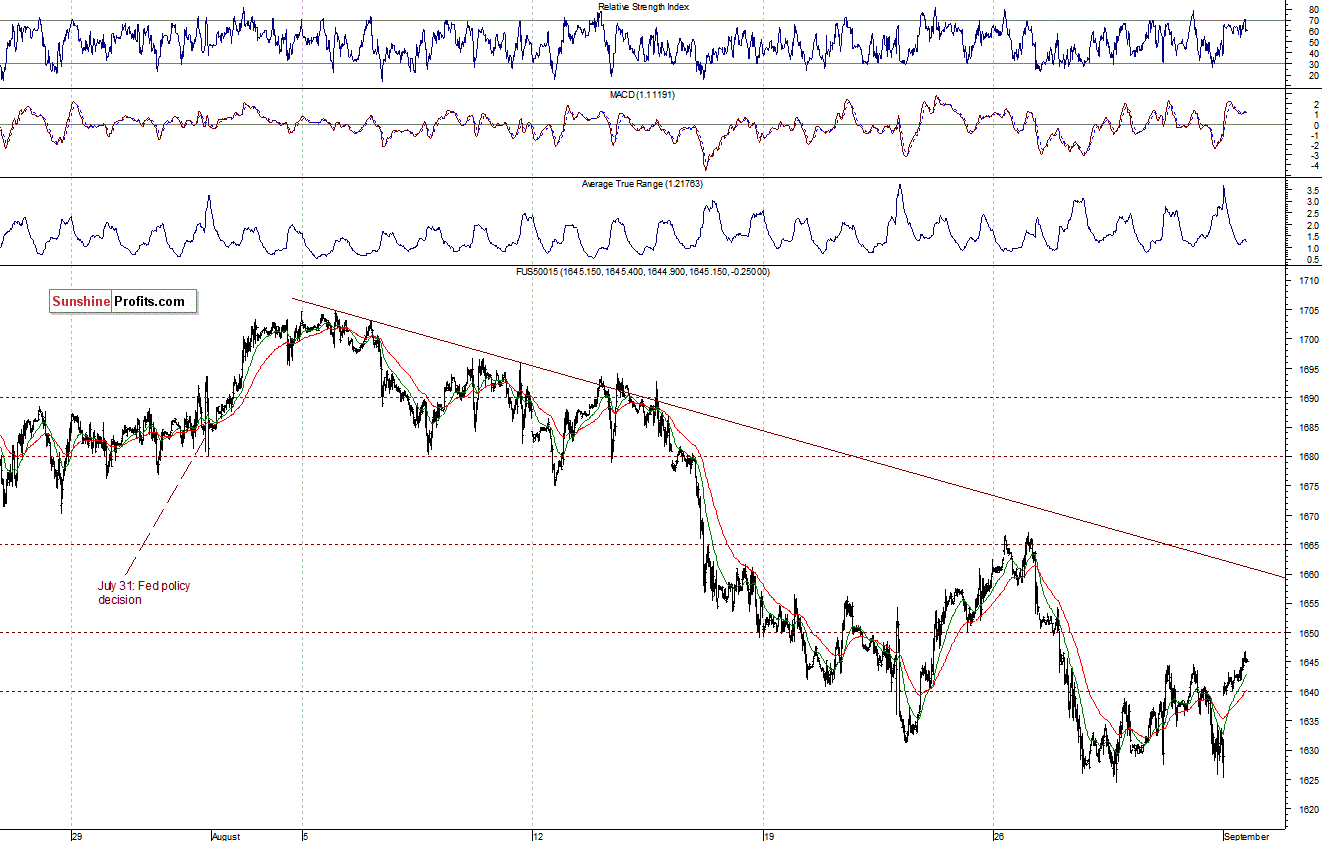Click the "July 31: Fed policy decision" annotation
The image size is (1322, 841).
(x=144, y=593)
